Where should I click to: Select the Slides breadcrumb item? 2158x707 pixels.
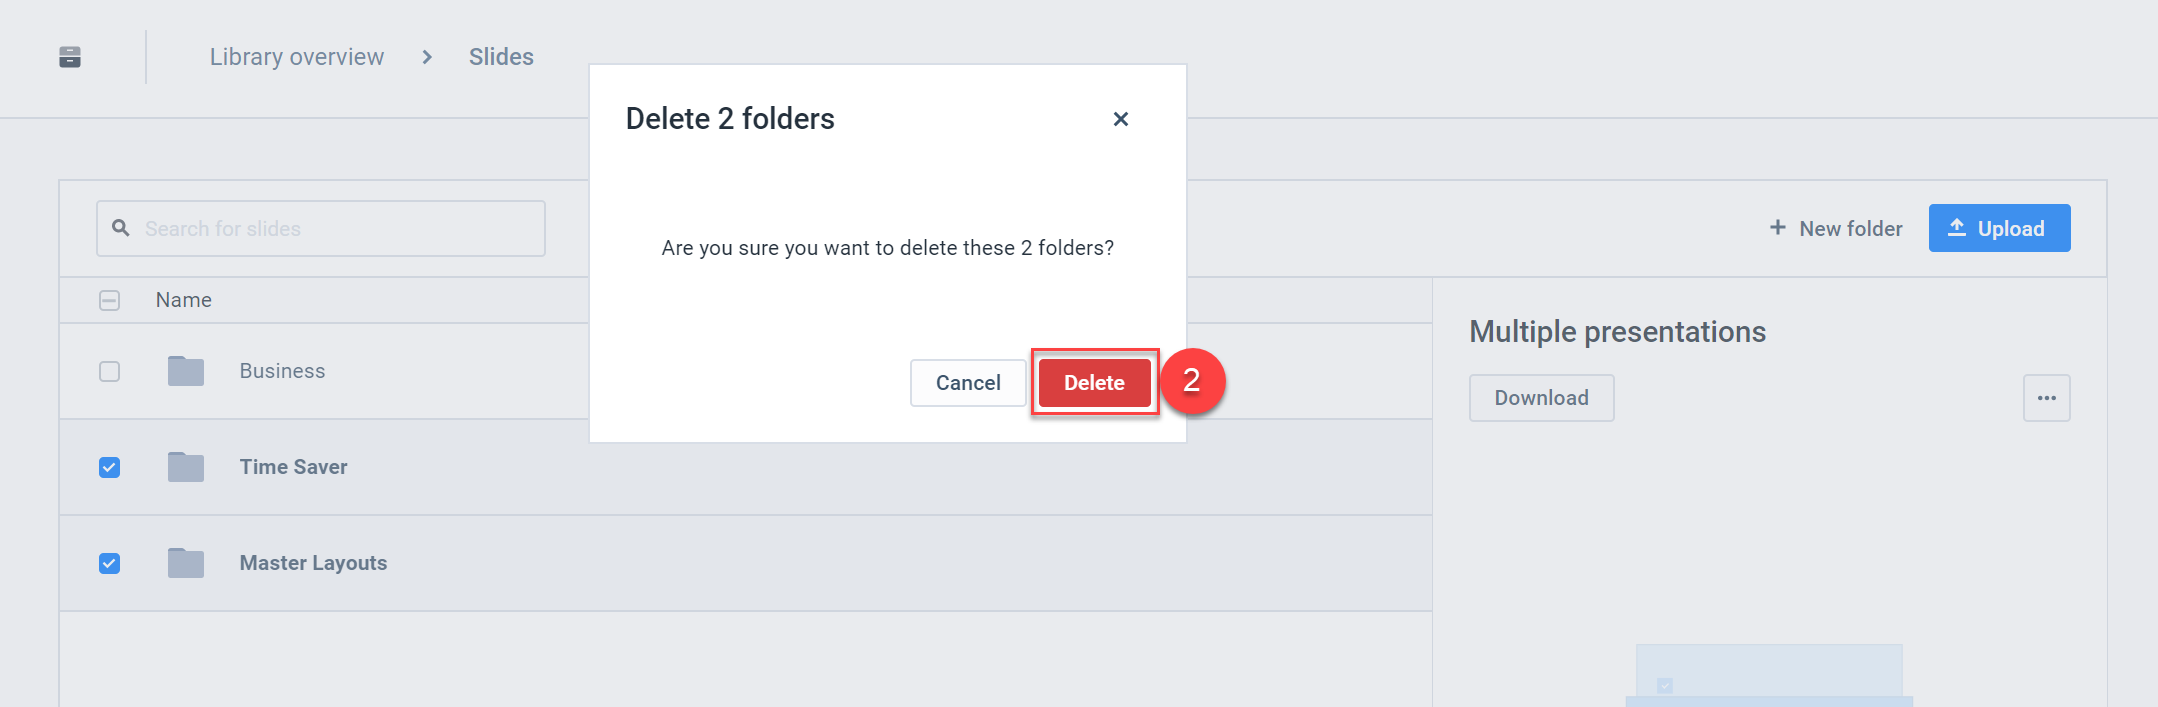500,57
